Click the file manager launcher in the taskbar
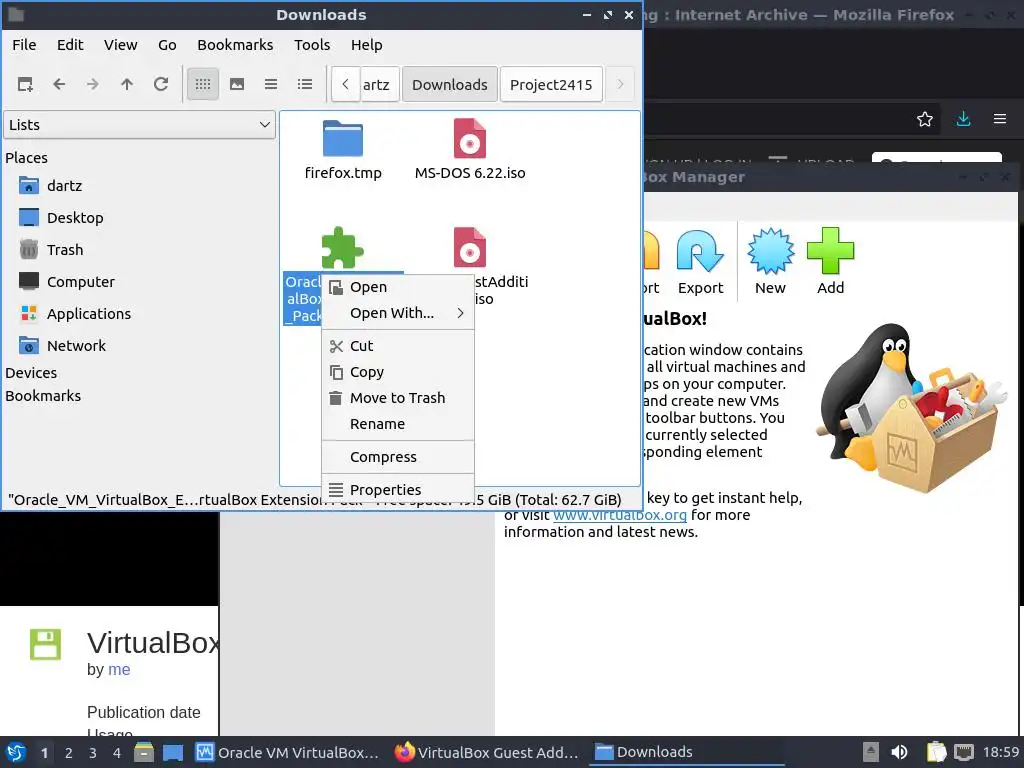 pos(144,752)
